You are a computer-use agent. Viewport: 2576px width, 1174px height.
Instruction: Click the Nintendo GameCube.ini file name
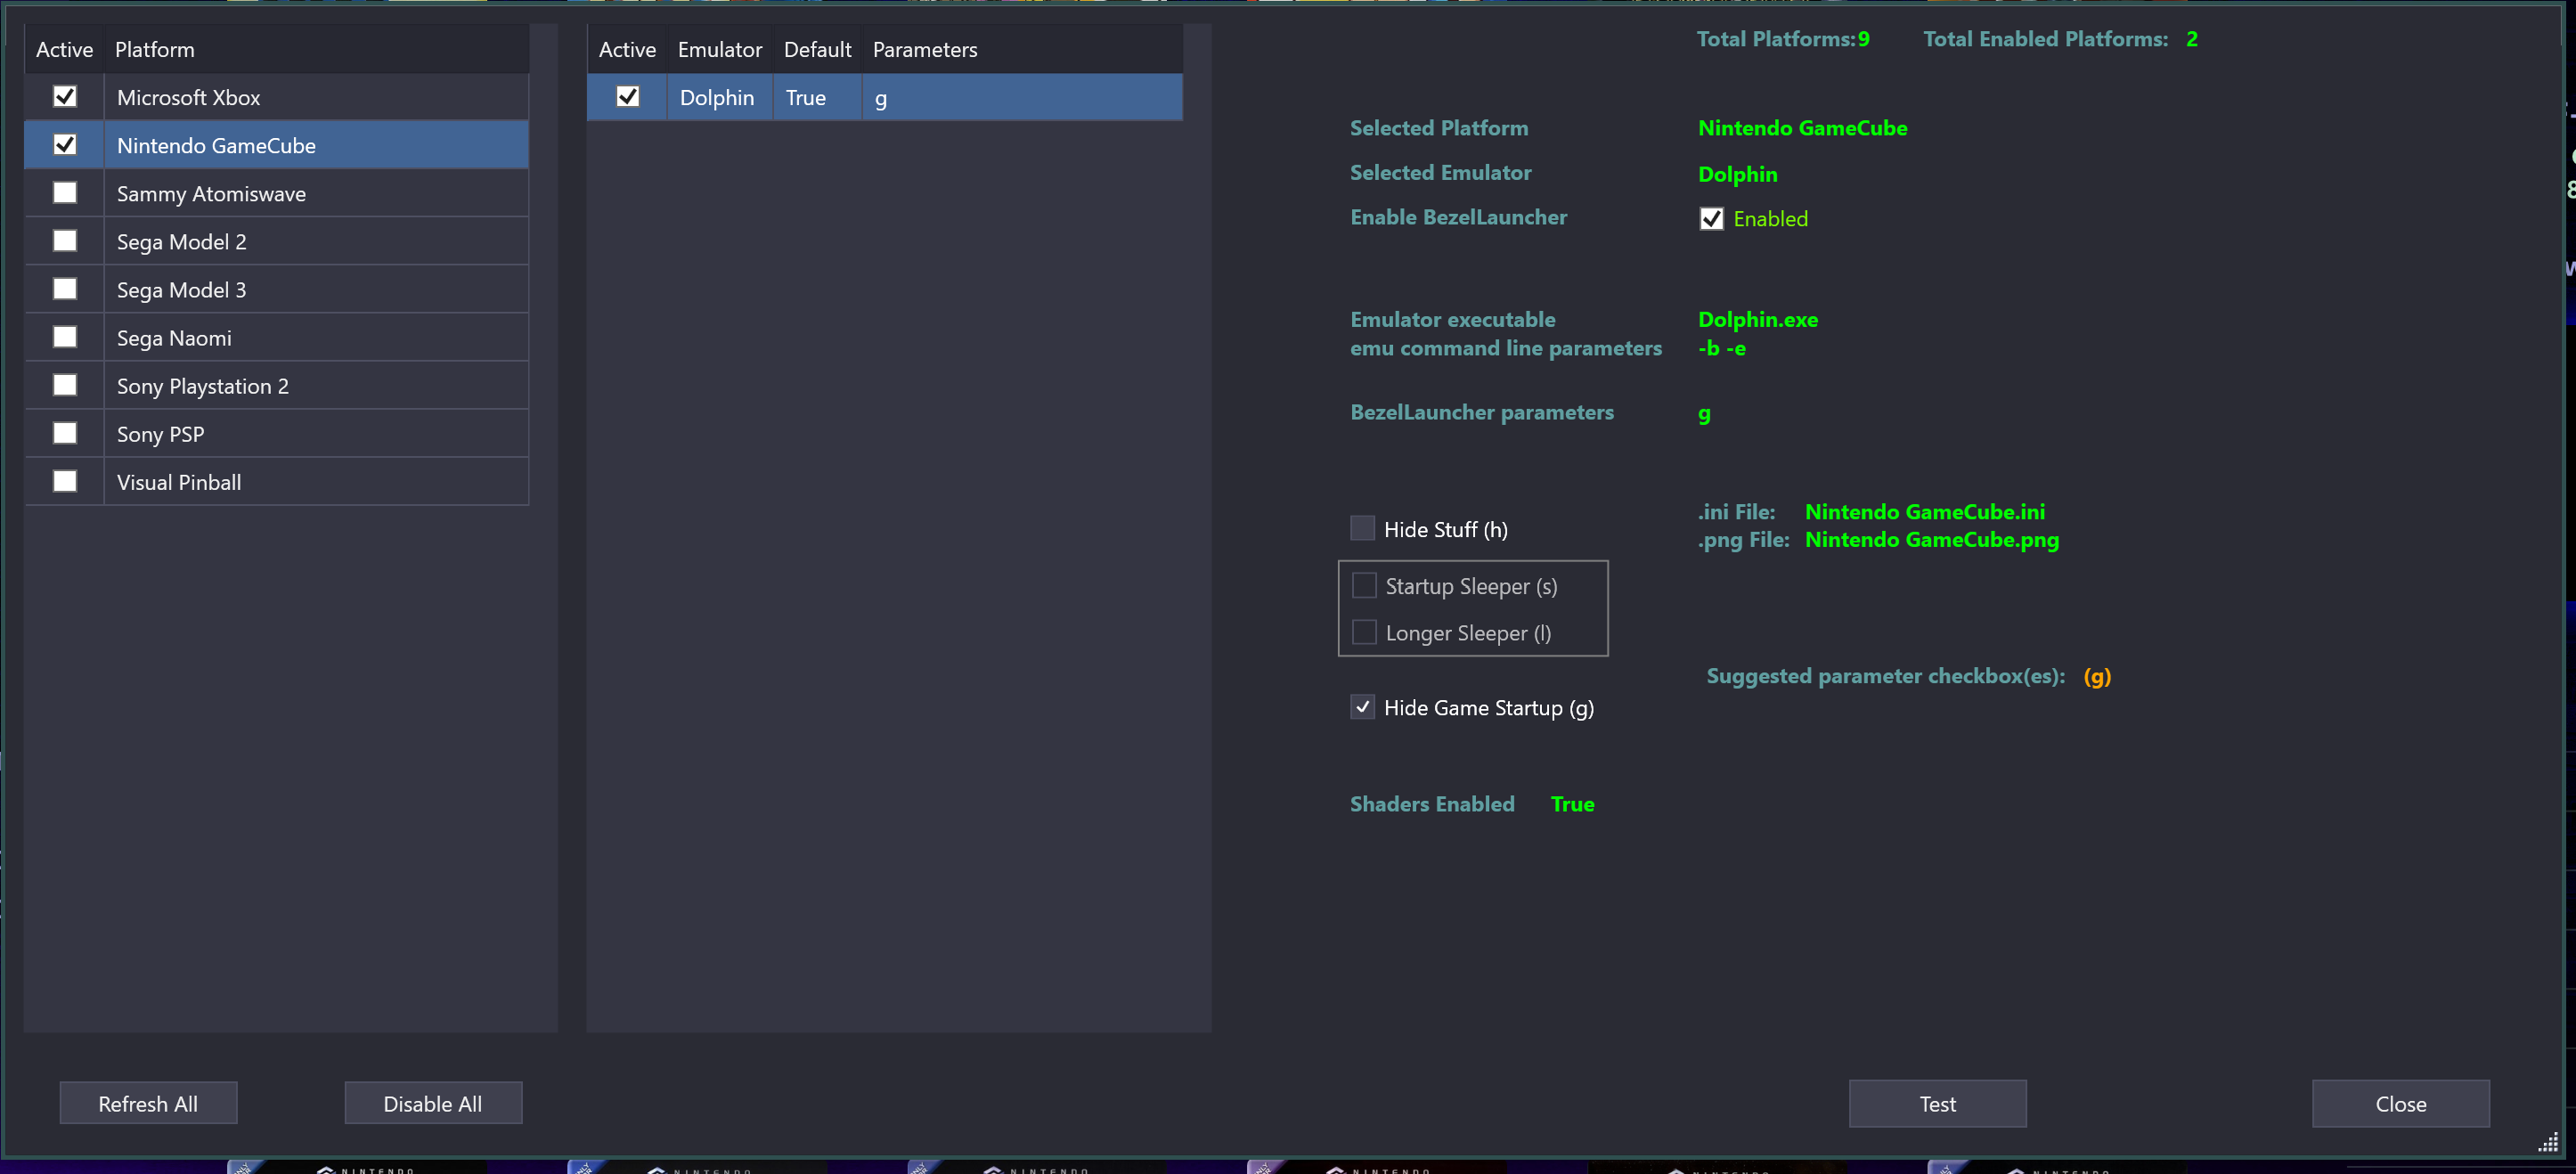[1925, 511]
